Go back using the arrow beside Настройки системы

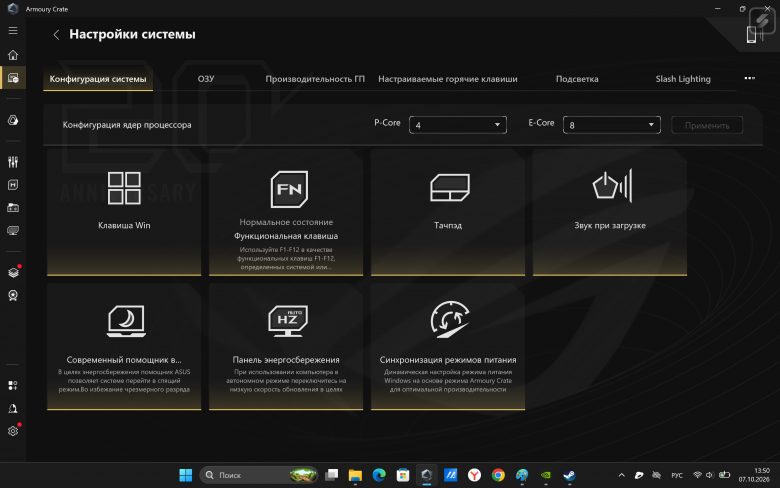pos(56,34)
